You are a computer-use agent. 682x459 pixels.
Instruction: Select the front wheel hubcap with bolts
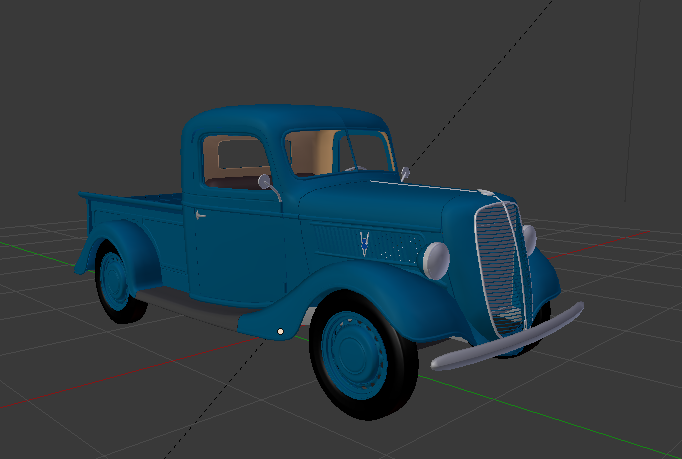[x=354, y=355]
